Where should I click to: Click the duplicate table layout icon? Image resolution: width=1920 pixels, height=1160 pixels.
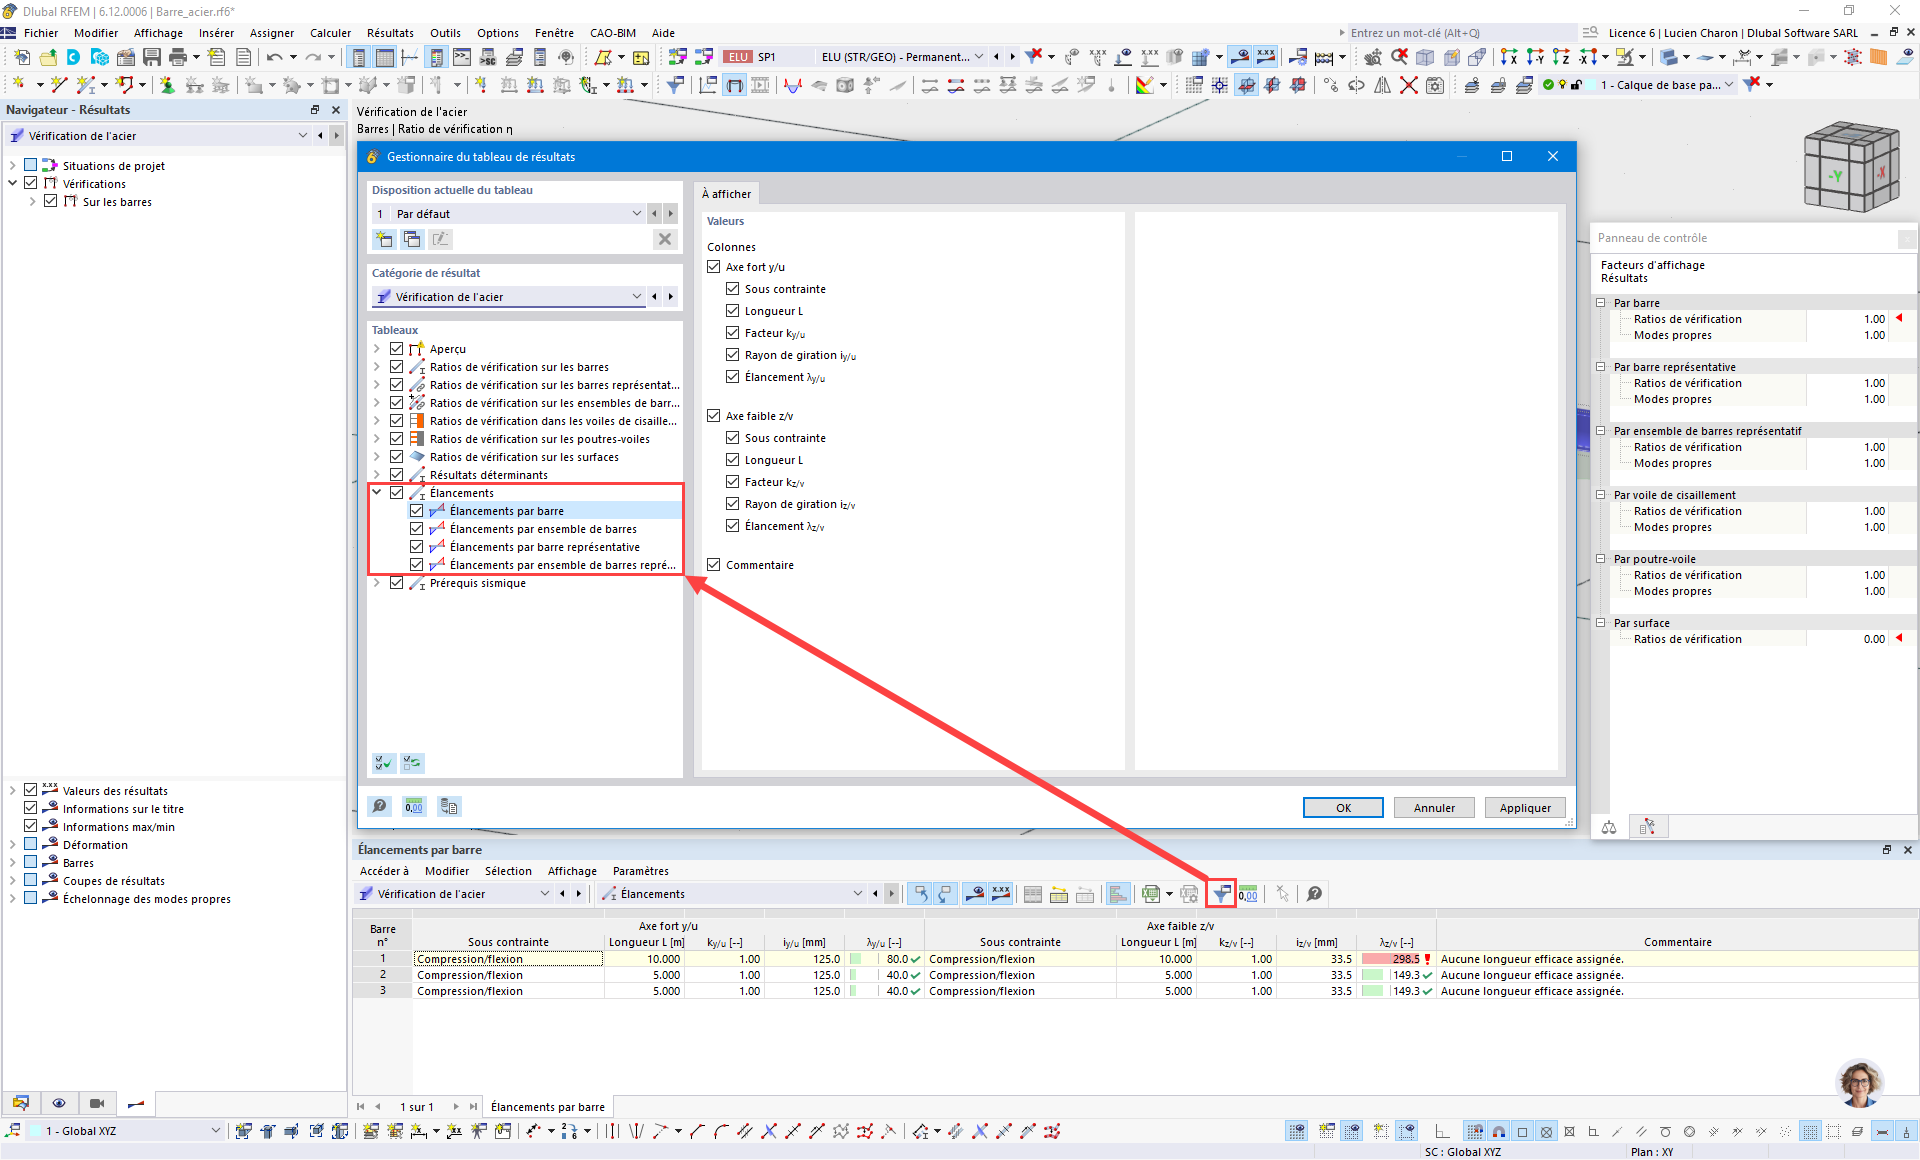412,239
